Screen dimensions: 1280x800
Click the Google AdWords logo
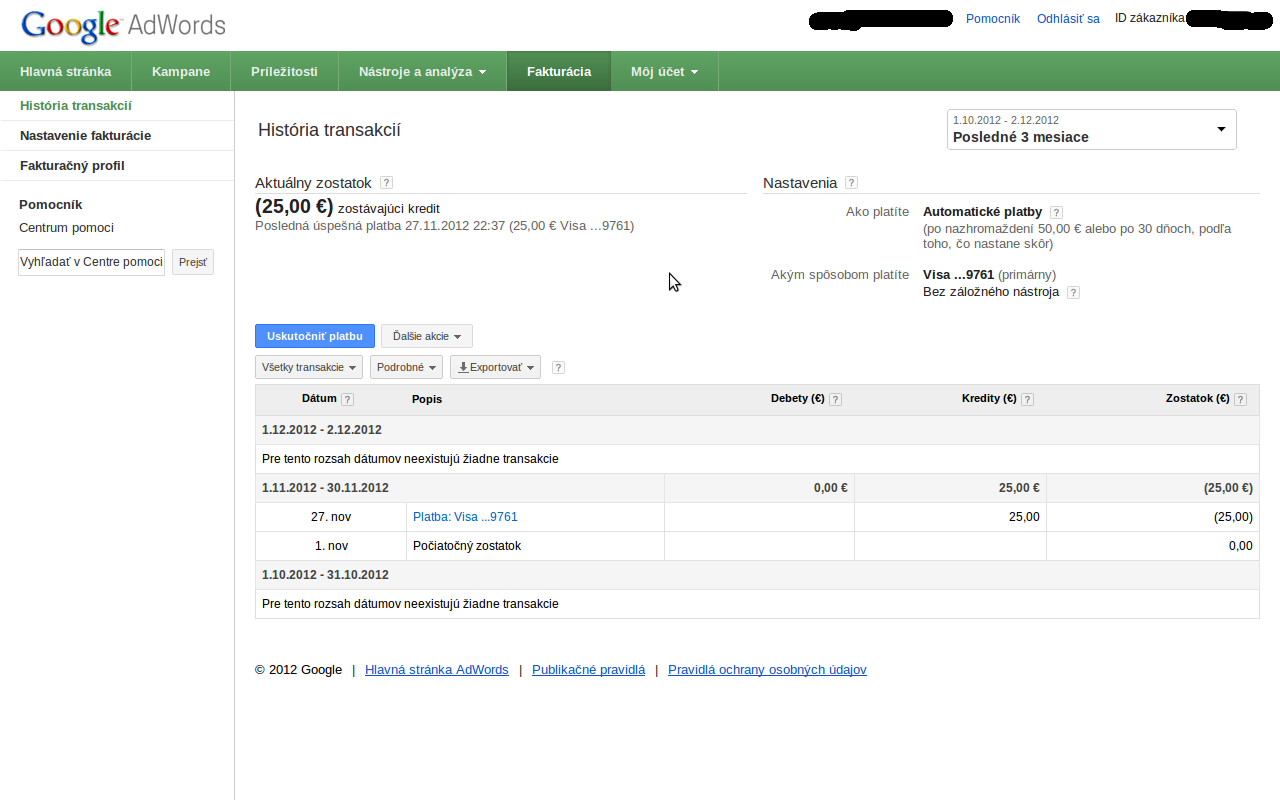coord(123,26)
